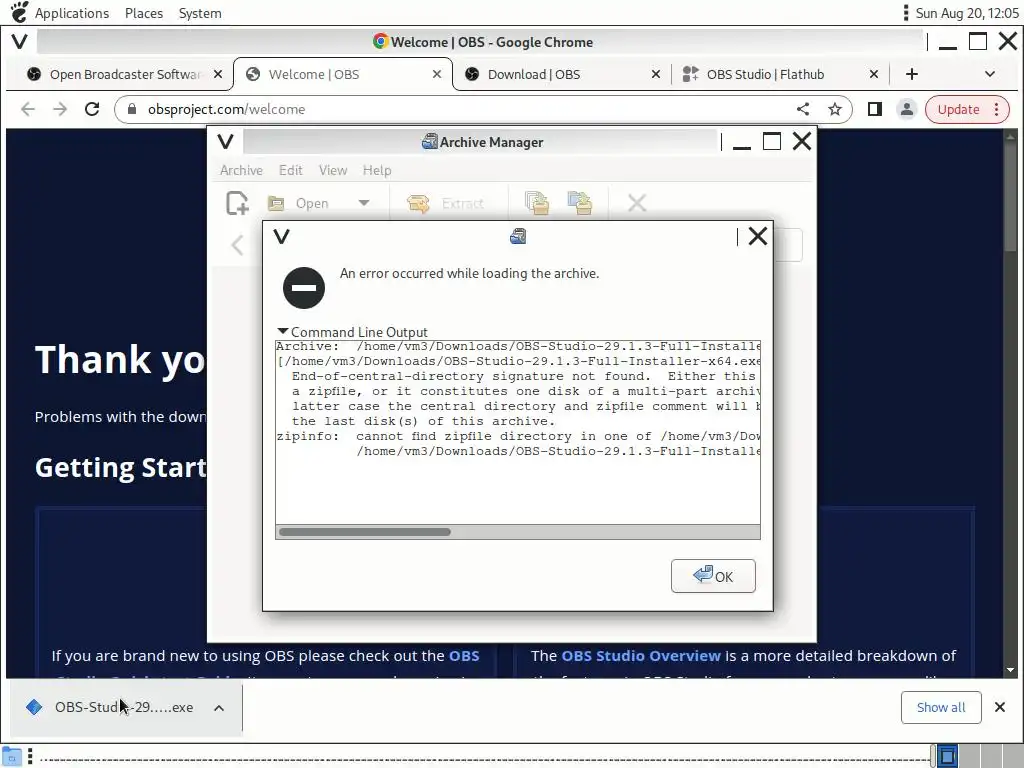This screenshot has width=1024, height=768.
Task: Open the System menu
Action: pyautogui.click(x=200, y=13)
